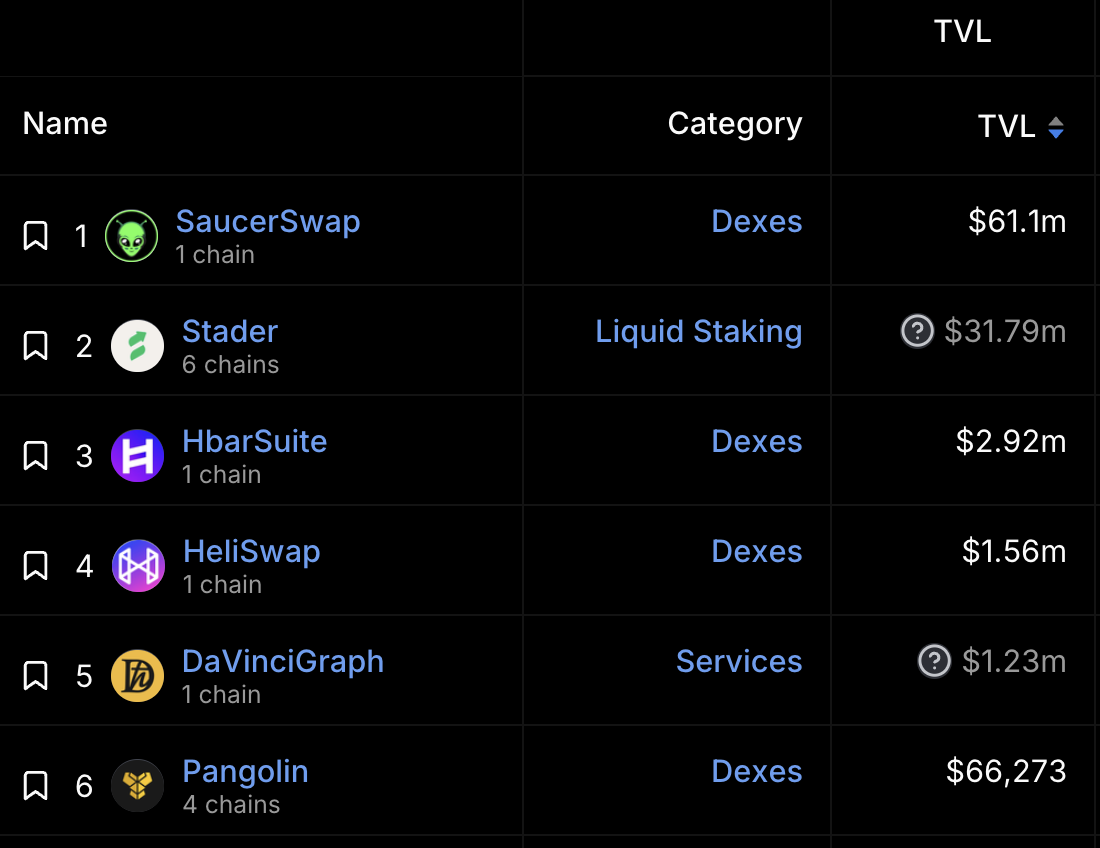Click the HbarSuite purple logo icon
Screen dimensions: 1100x848
[x=137, y=456]
